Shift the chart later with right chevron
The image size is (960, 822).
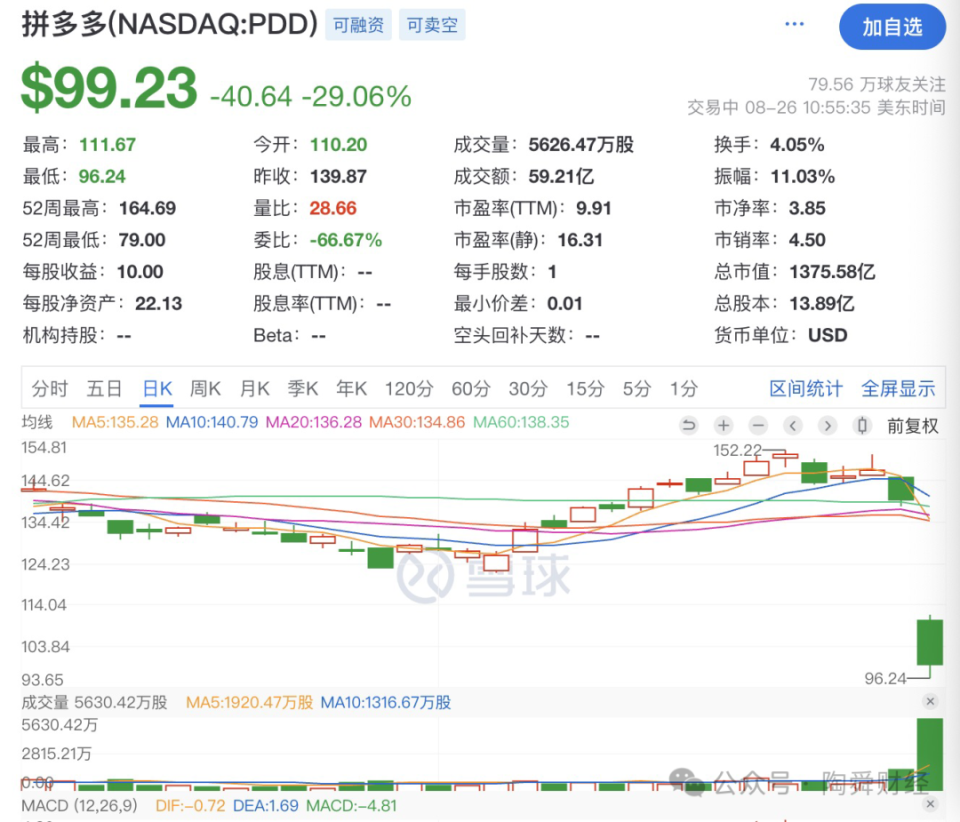[x=827, y=425]
